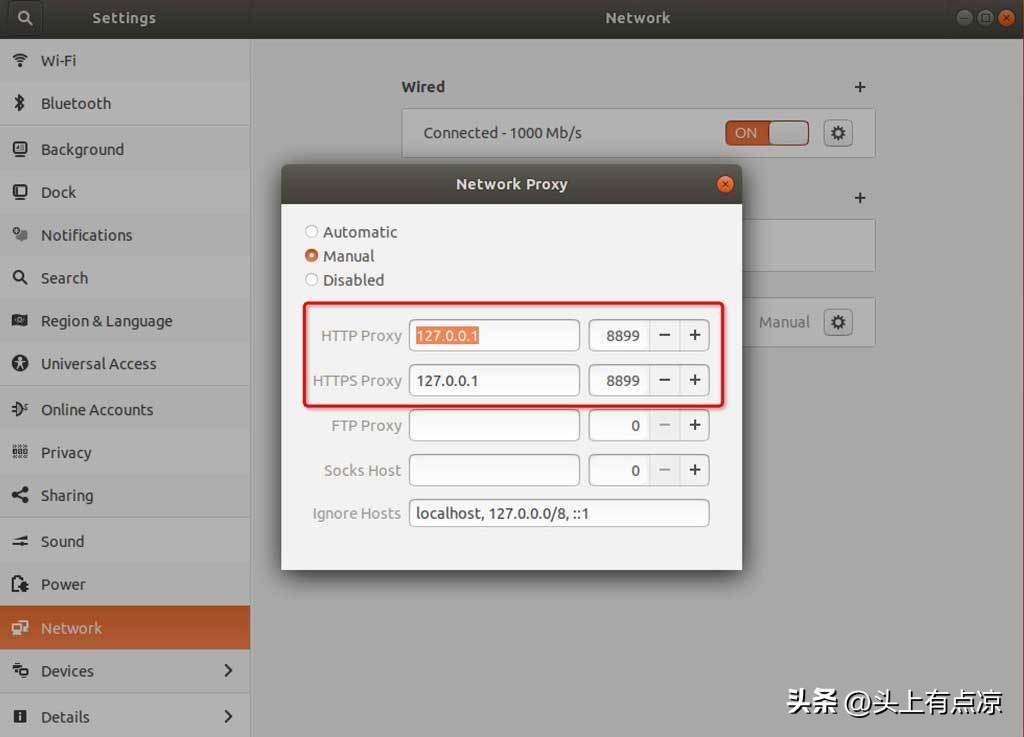
Task: Choose the Disabled proxy option
Action: click(x=311, y=280)
